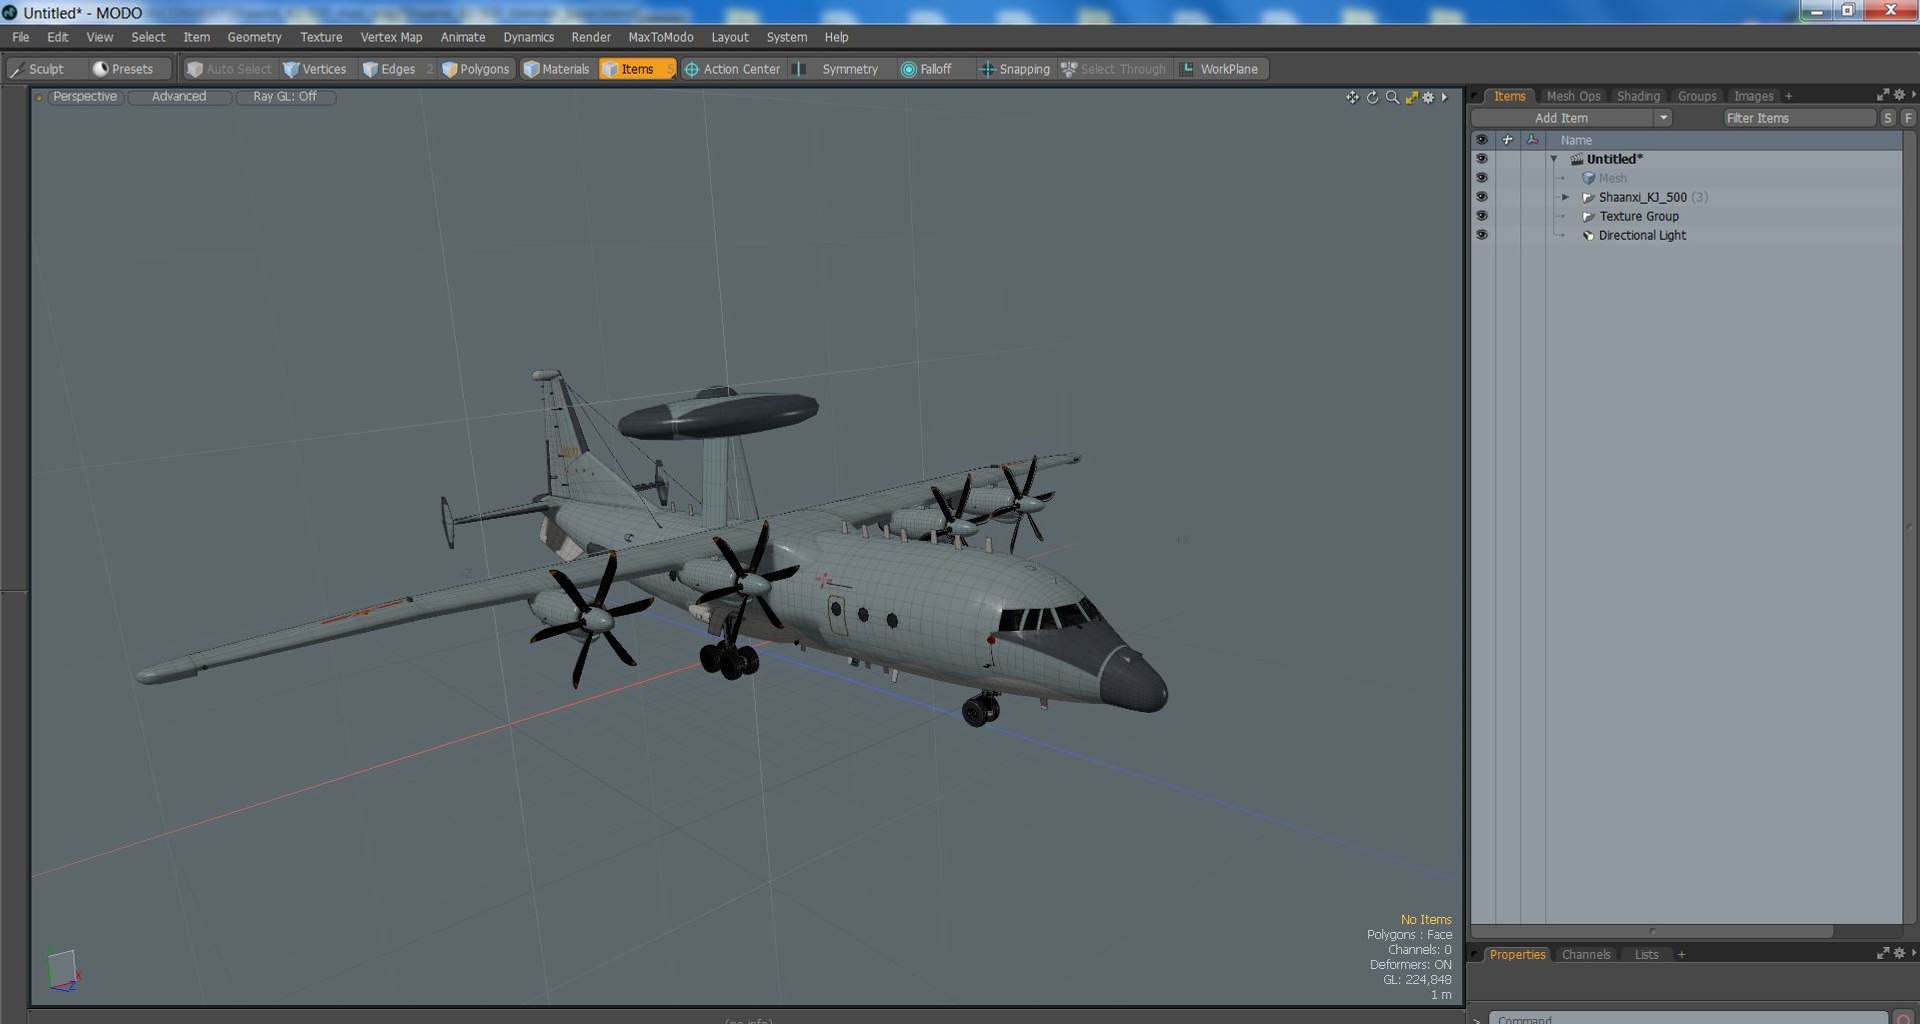Image resolution: width=1920 pixels, height=1024 pixels.
Task: Click the S button next to Filter Items
Action: (x=1888, y=118)
